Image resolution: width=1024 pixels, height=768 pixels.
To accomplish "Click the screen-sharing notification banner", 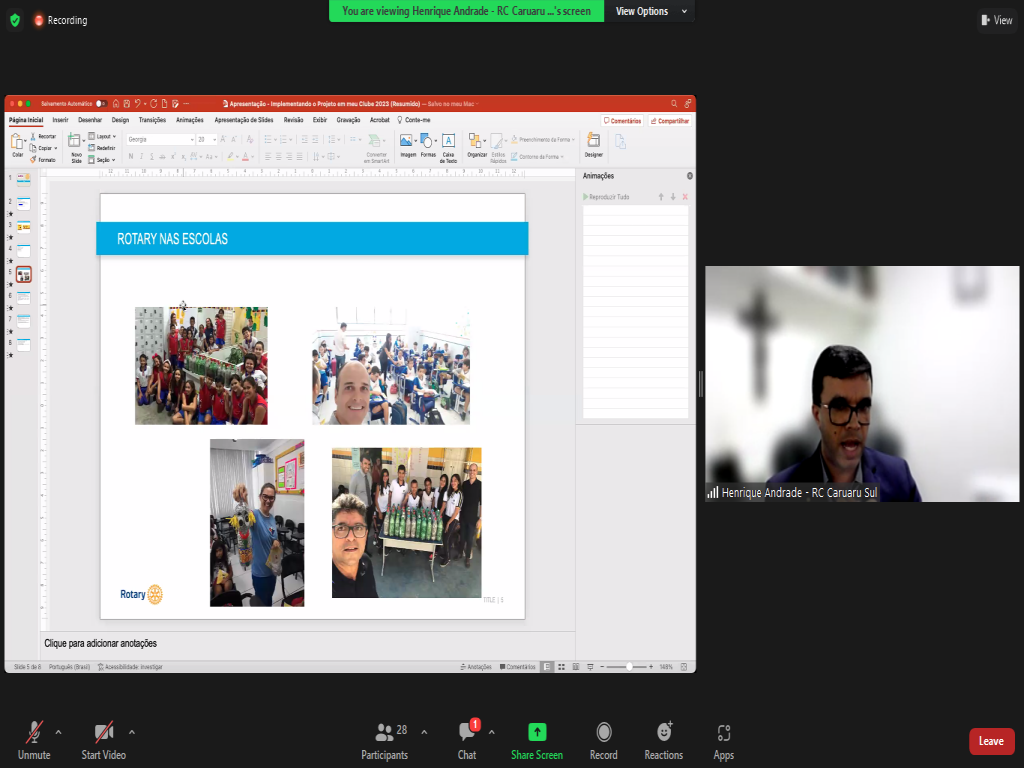I will (x=466, y=11).
